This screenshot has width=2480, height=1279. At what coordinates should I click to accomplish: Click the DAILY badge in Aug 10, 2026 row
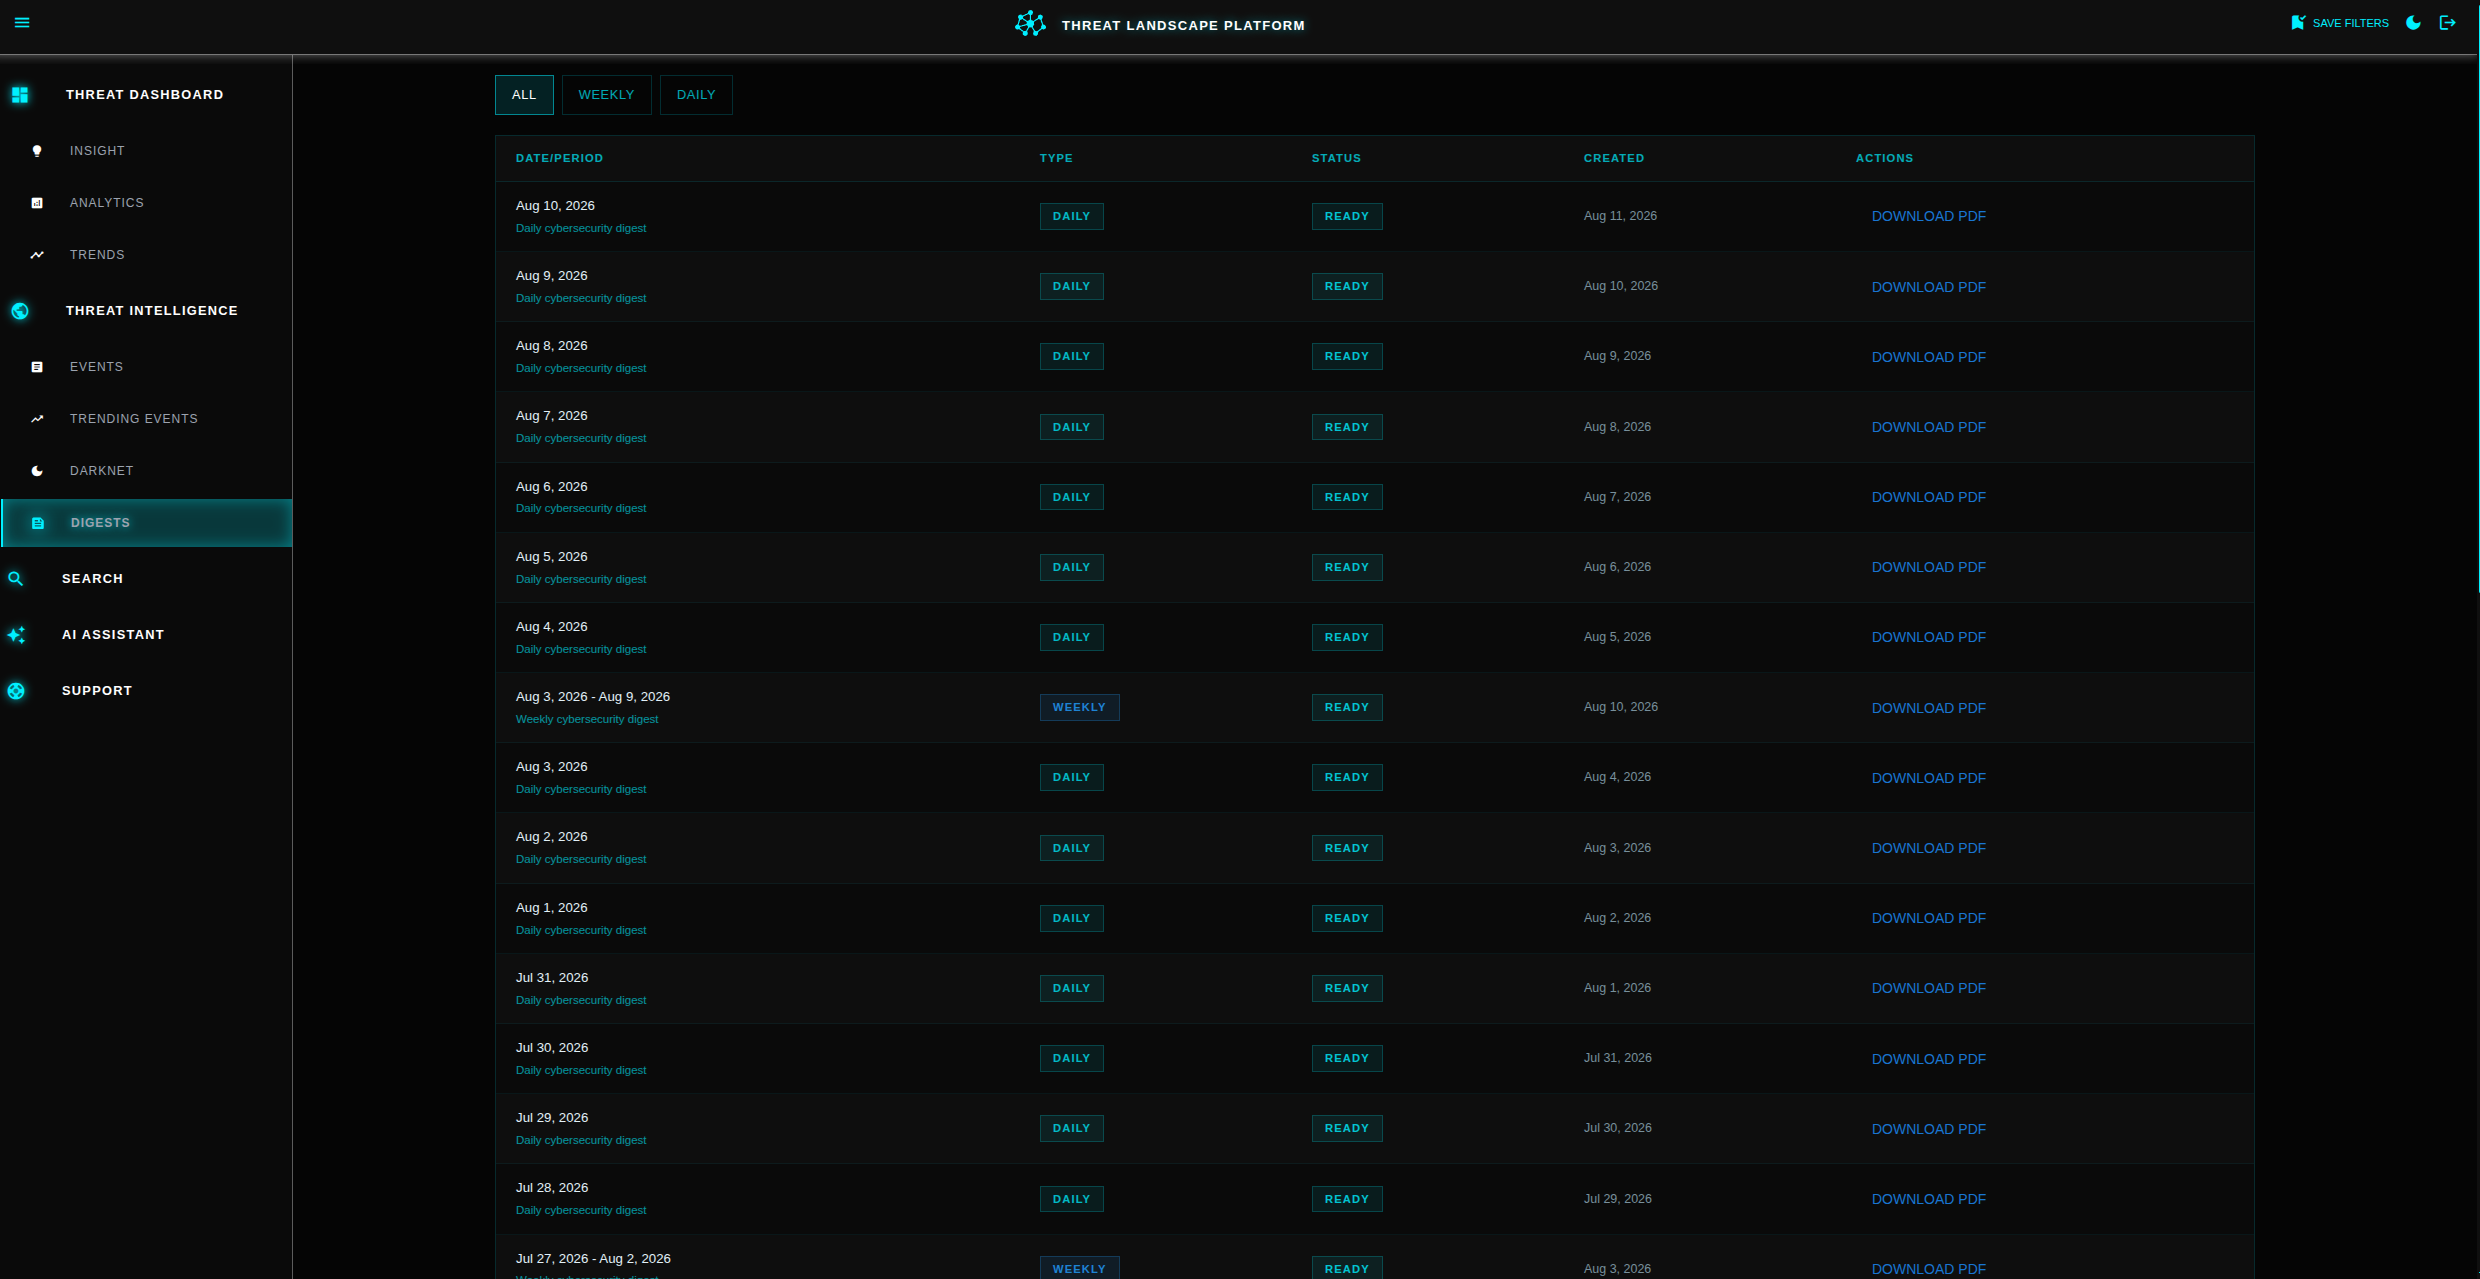[1071, 216]
